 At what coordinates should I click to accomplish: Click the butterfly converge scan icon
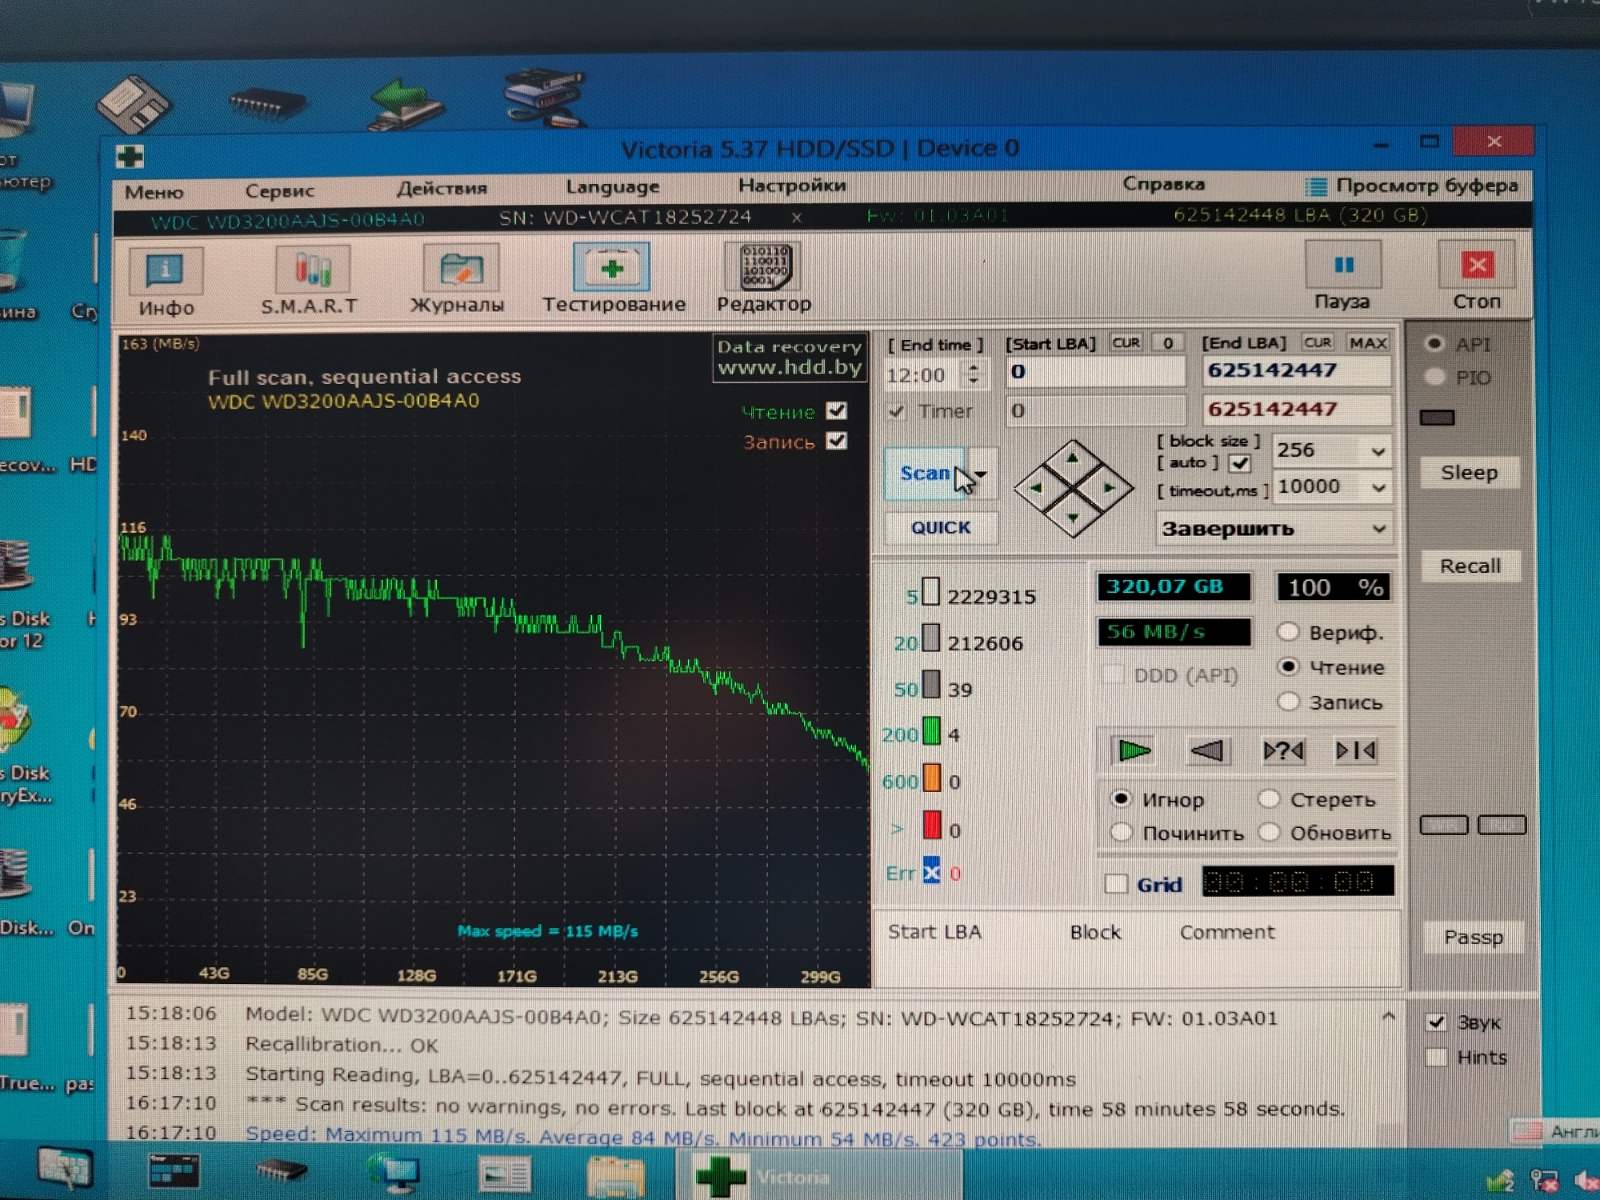tap(1356, 750)
